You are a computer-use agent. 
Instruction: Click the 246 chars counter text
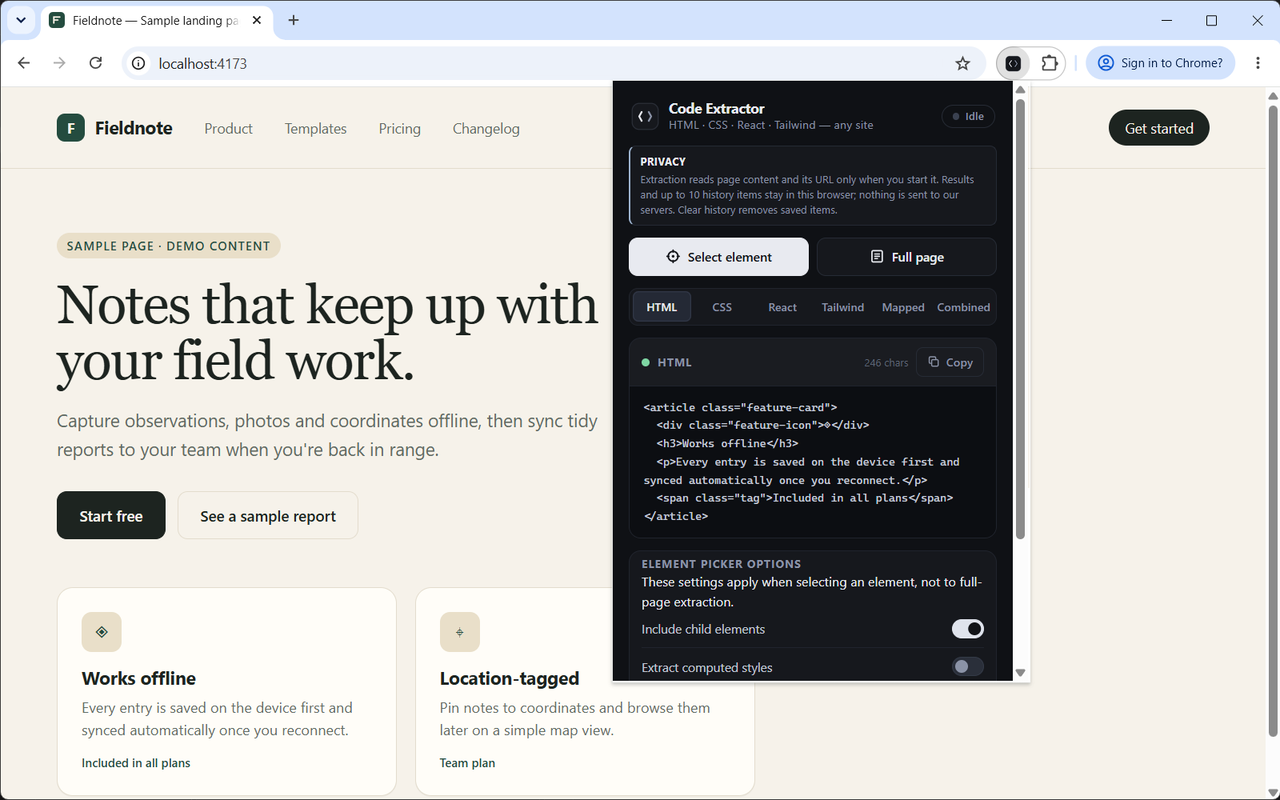[x=886, y=363]
